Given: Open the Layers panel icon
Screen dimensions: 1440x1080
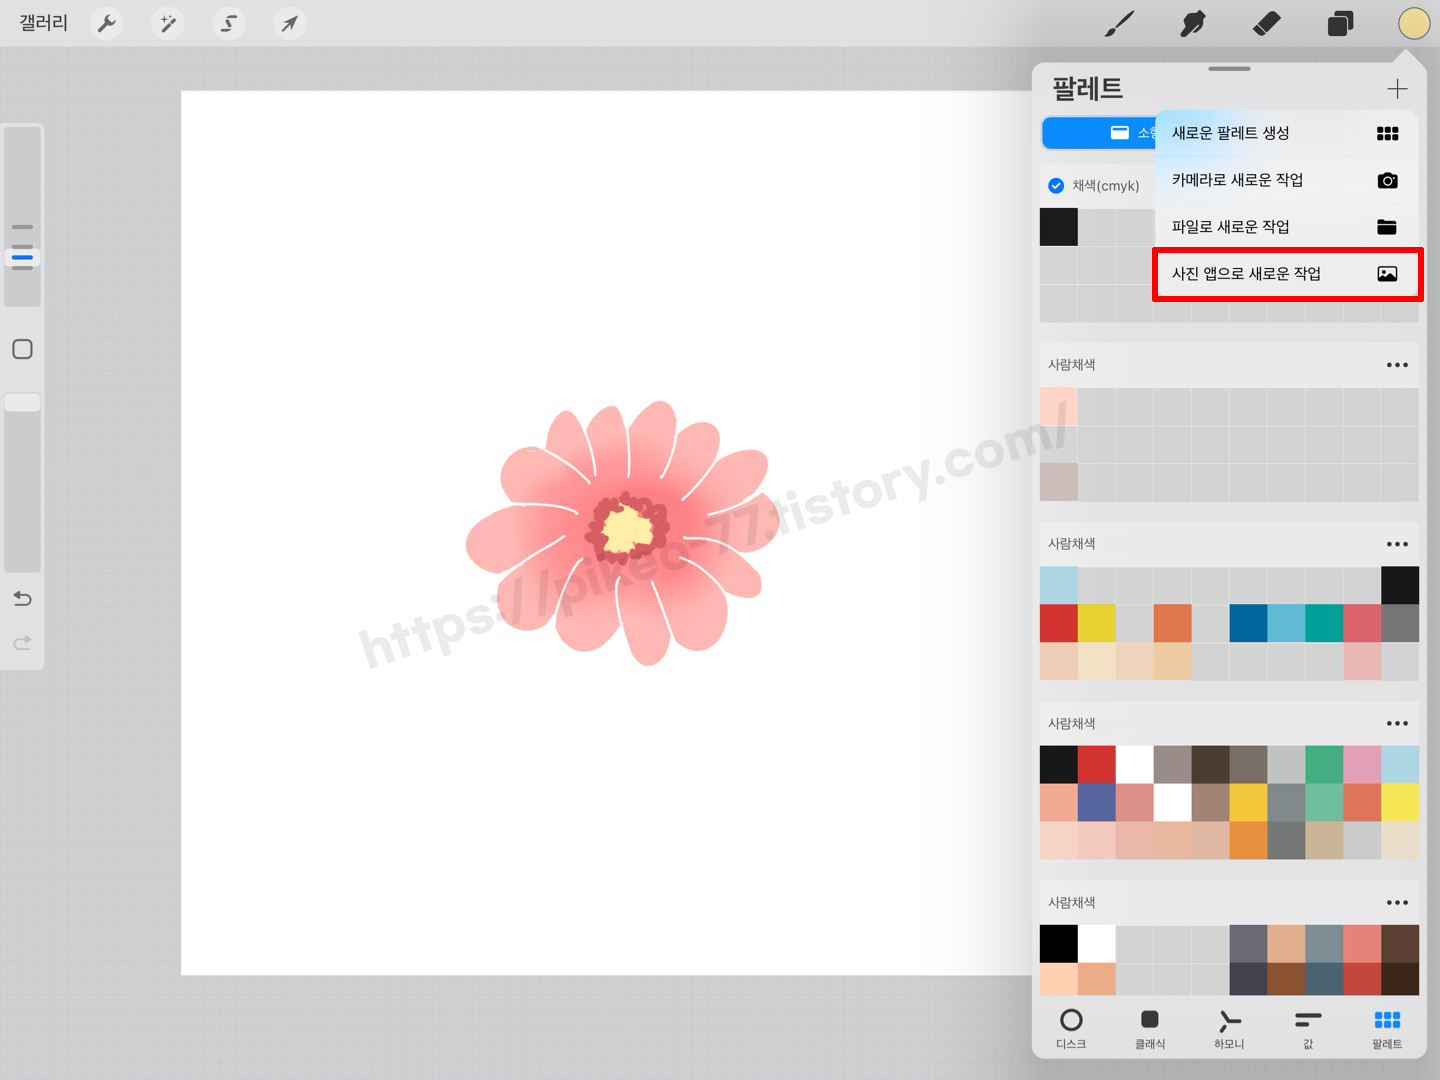Looking at the screenshot, I should (1340, 23).
